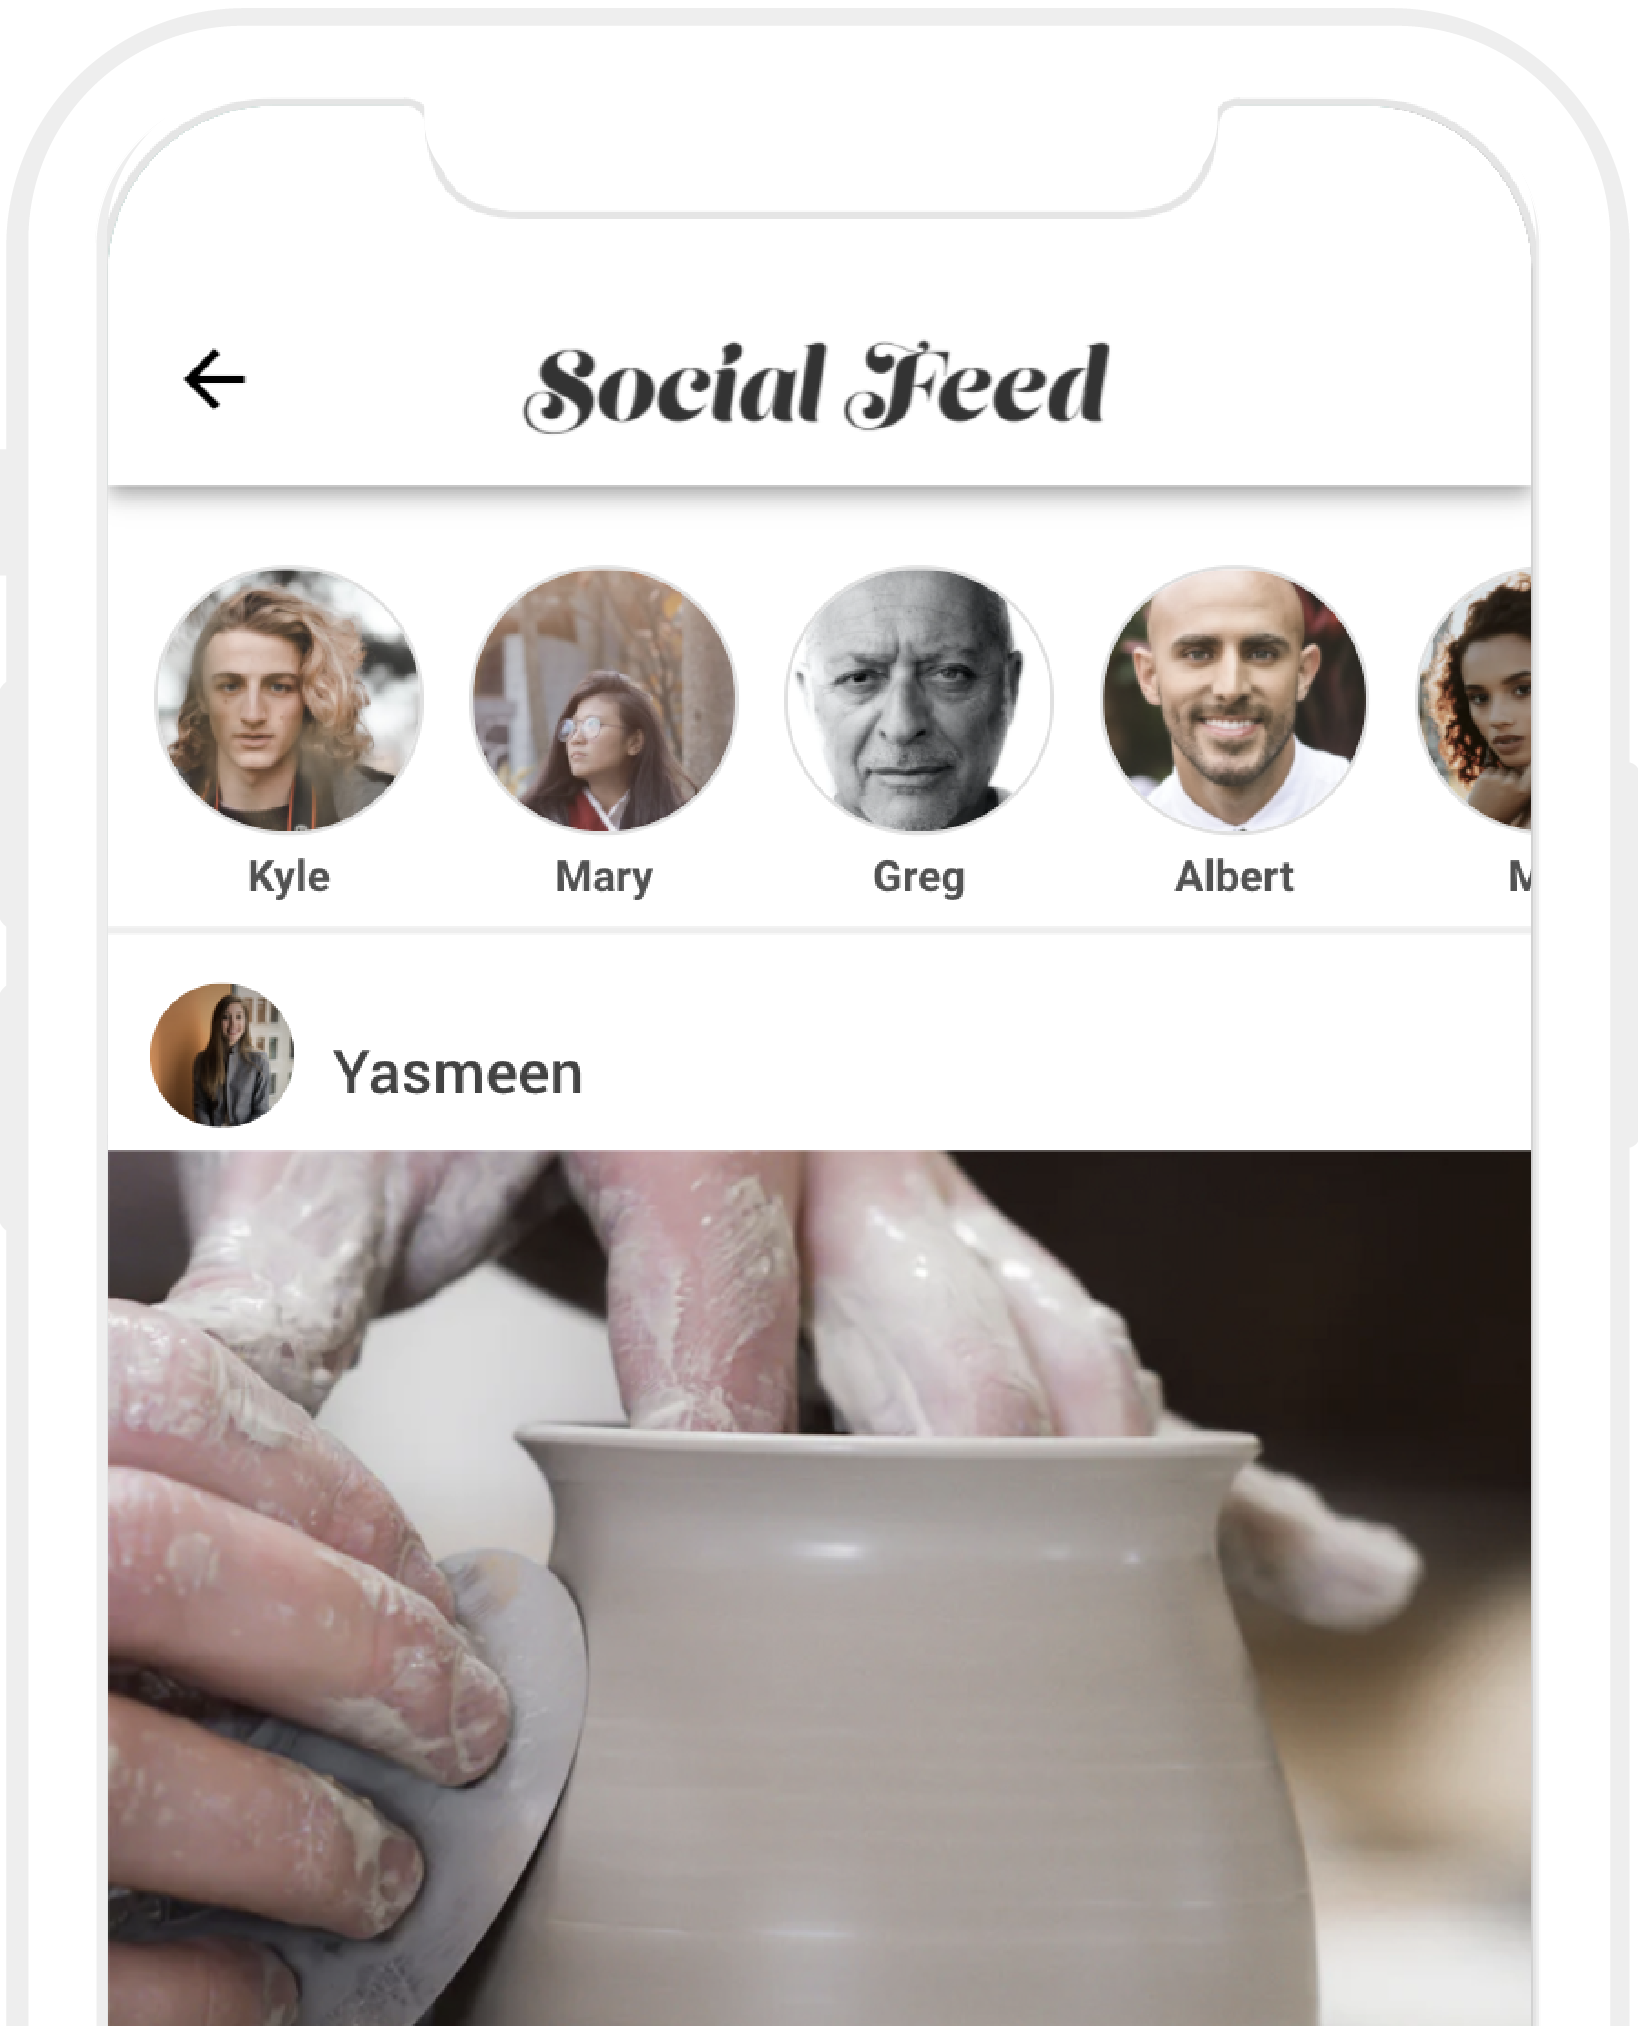Click the Yasmeen username
The image size is (1638, 2026).
458,1073
